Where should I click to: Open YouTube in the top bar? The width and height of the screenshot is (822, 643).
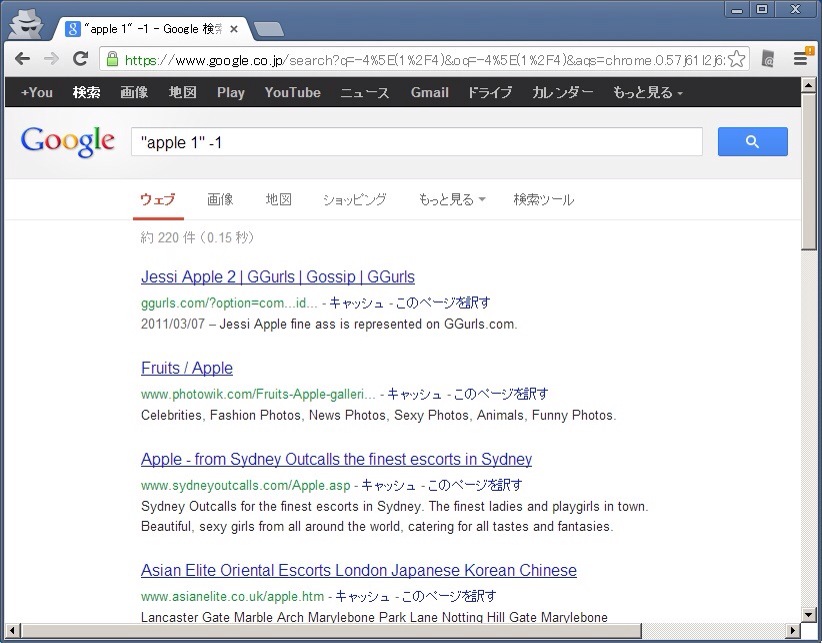click(293, 93)
